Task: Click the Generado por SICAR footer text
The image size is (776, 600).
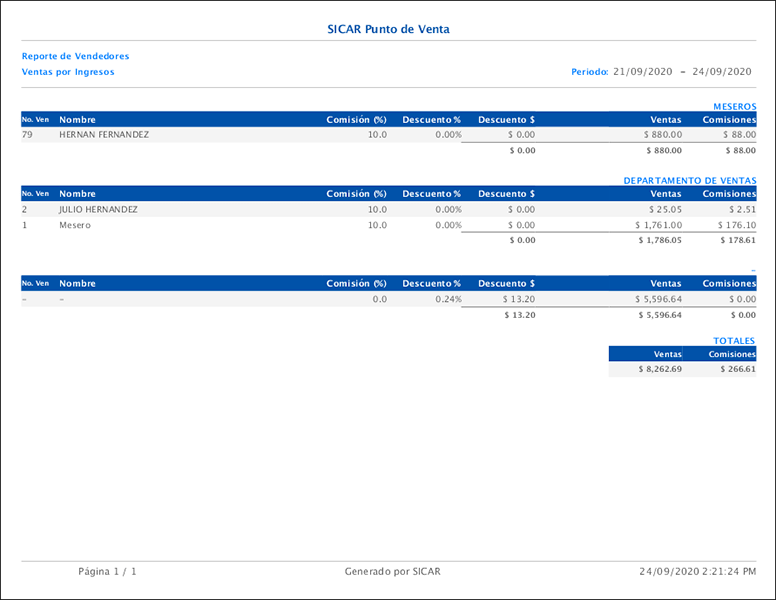Action: click(x=392, y=571)
